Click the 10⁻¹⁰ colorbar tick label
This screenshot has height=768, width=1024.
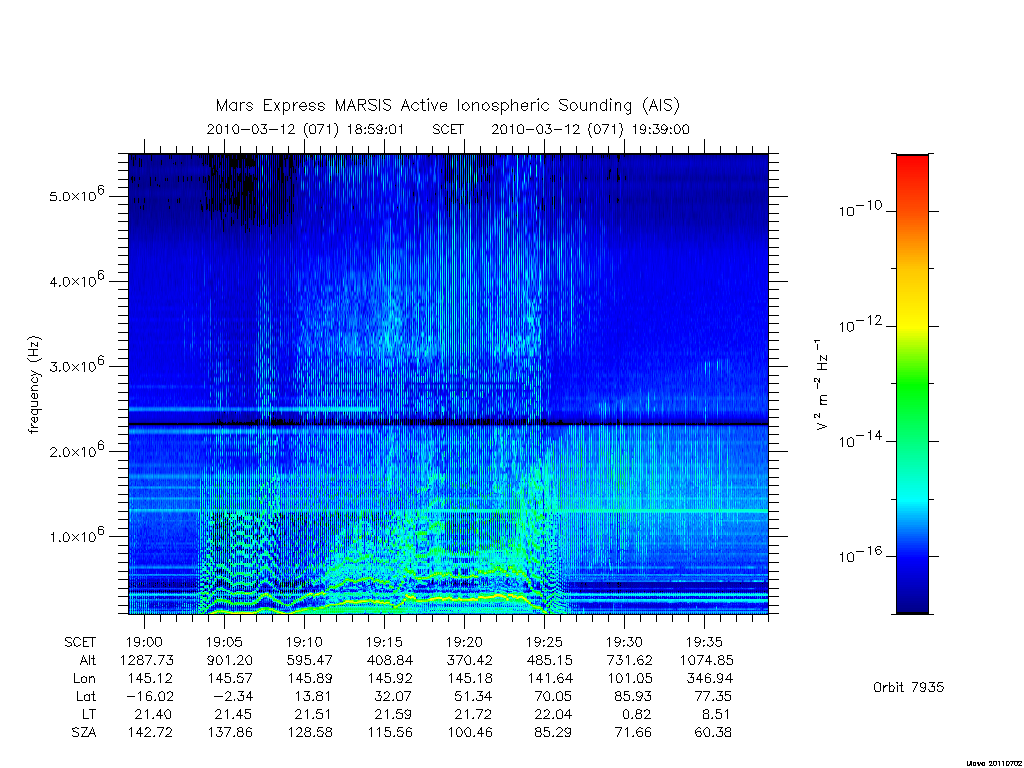pos(860,209)
